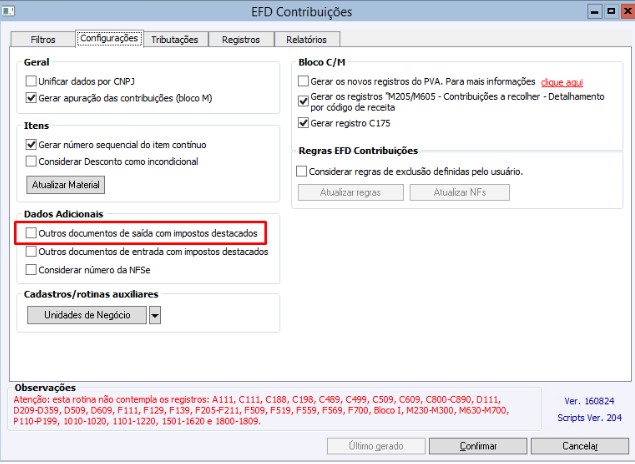Maximize the EFD Contribuições window

(x=611, y=11)
